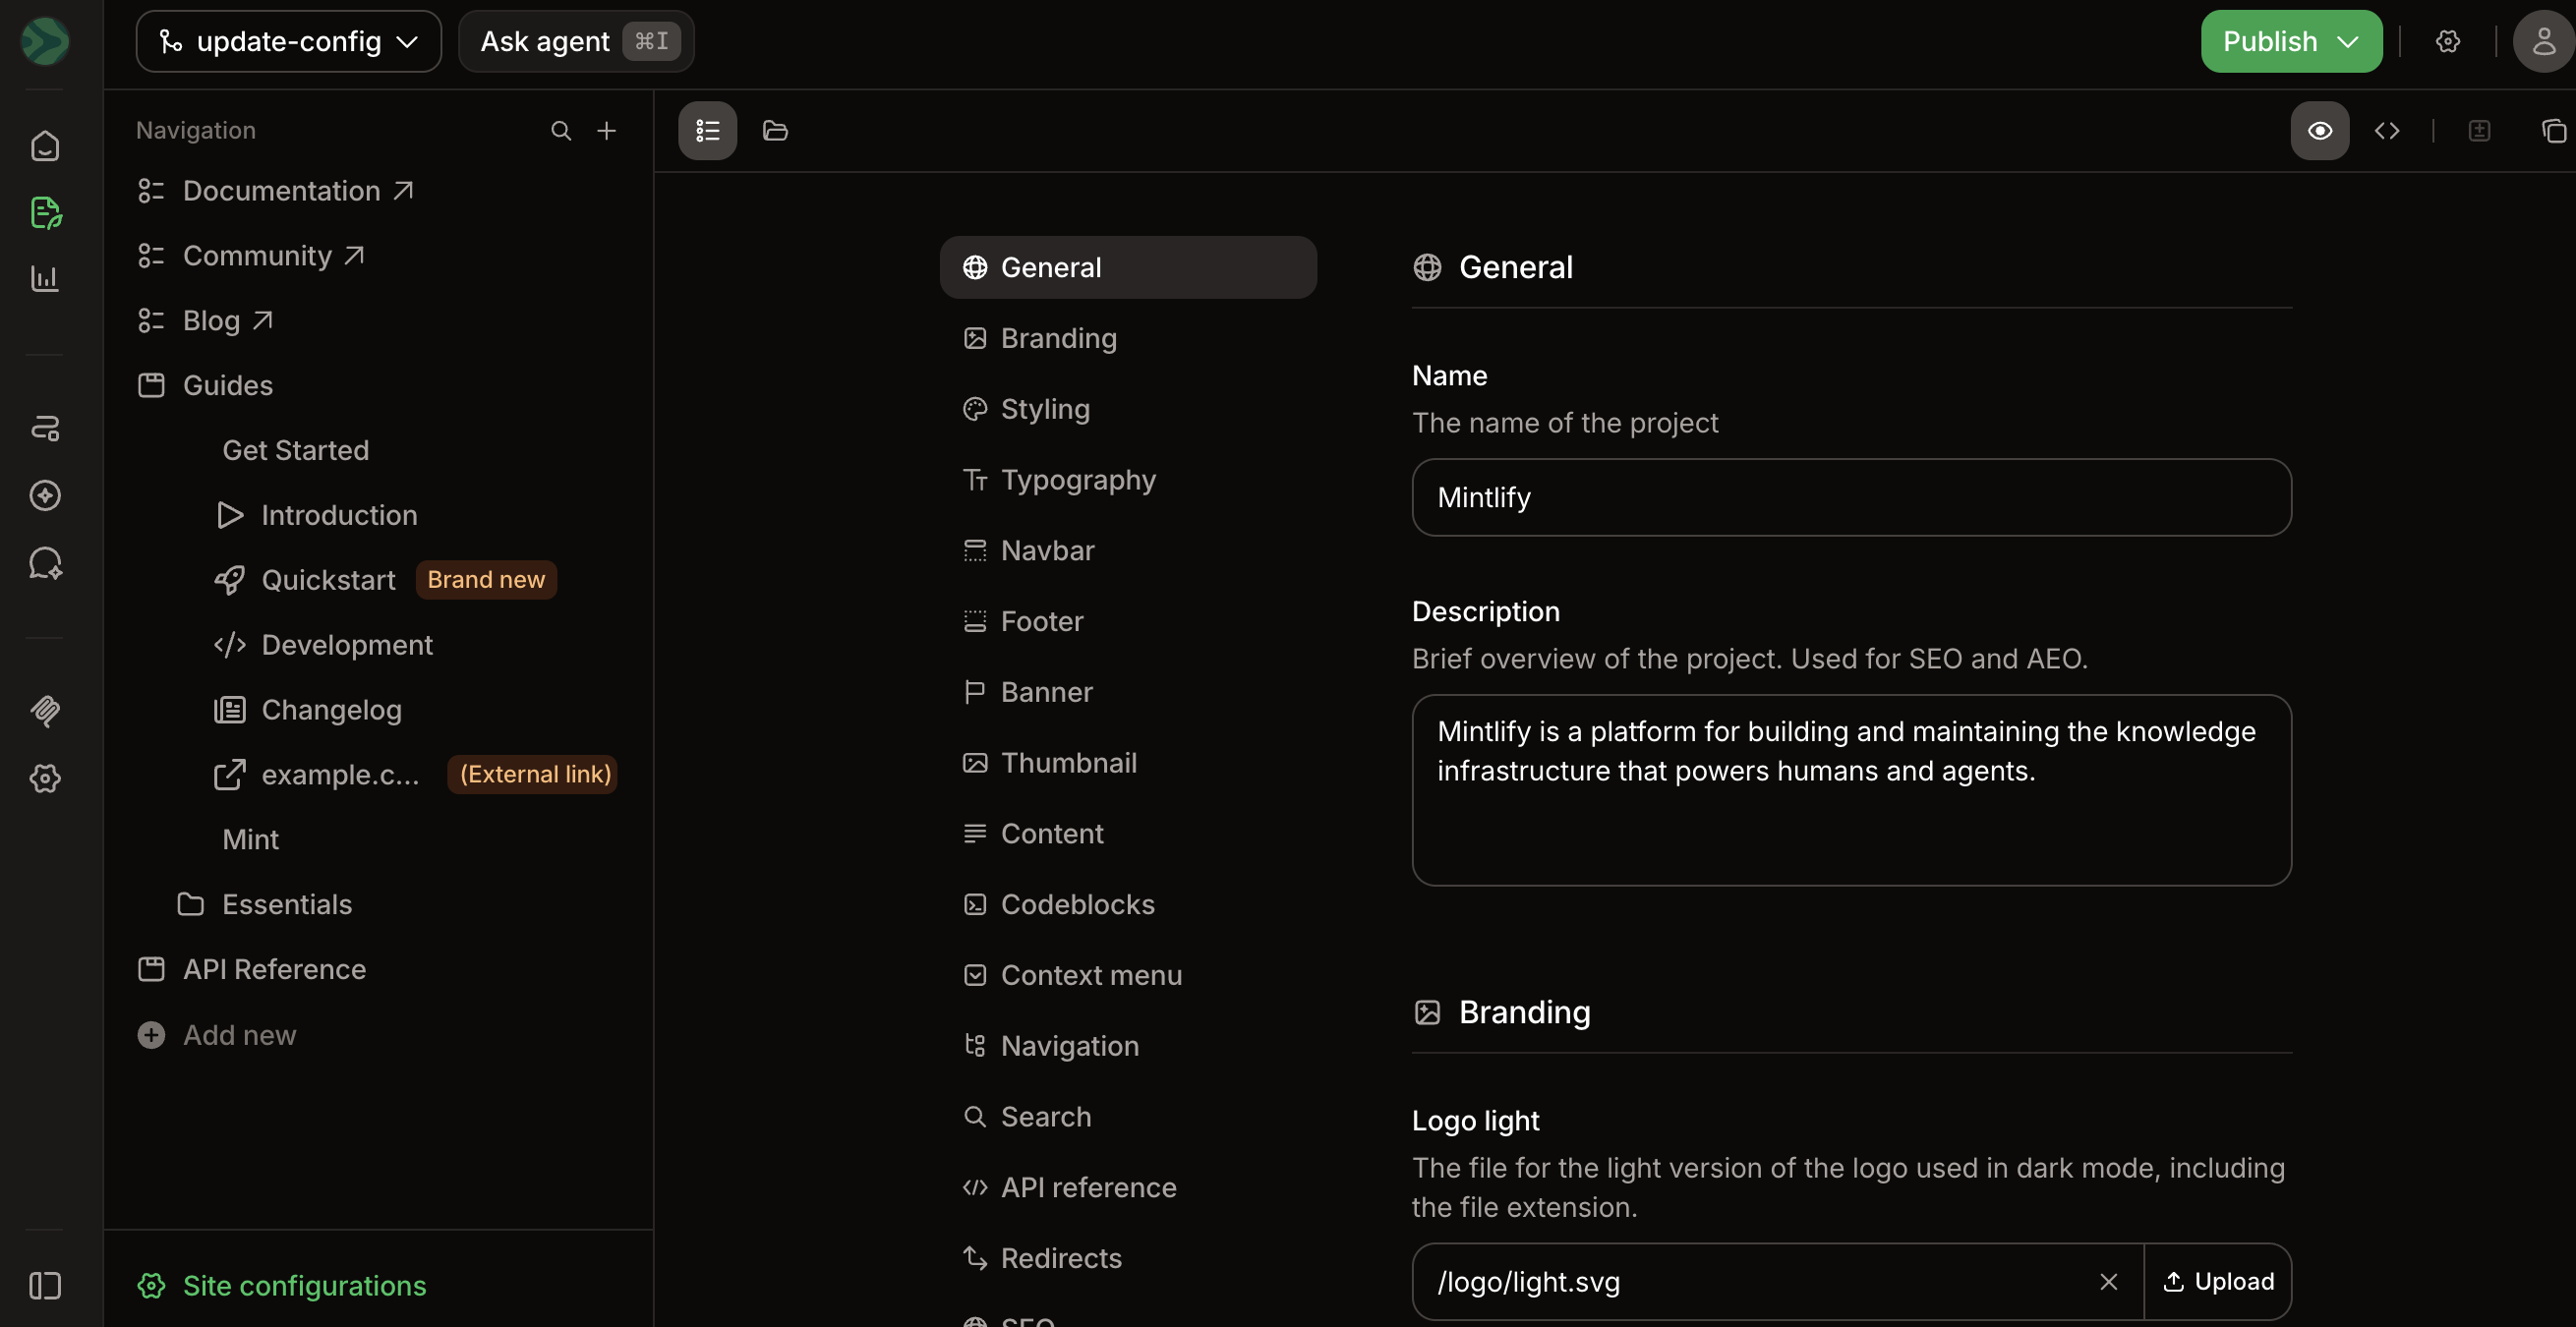The image size is (2576, 1327).
Task: Open the Community external link
Action: pyautogui.click(x=251, y=255)
